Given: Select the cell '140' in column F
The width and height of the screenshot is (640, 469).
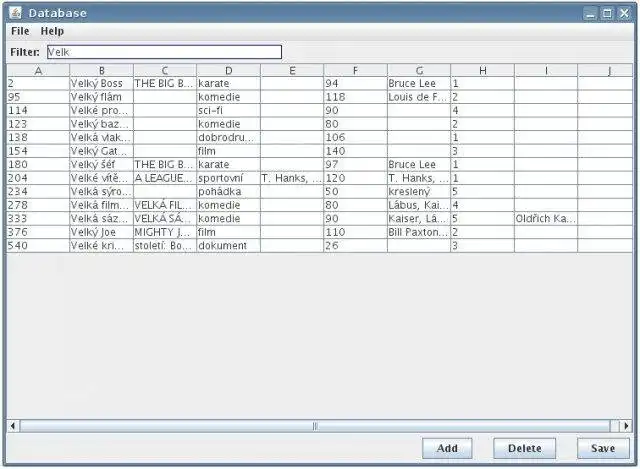Looking at the screenshot, I should point(356,151).
